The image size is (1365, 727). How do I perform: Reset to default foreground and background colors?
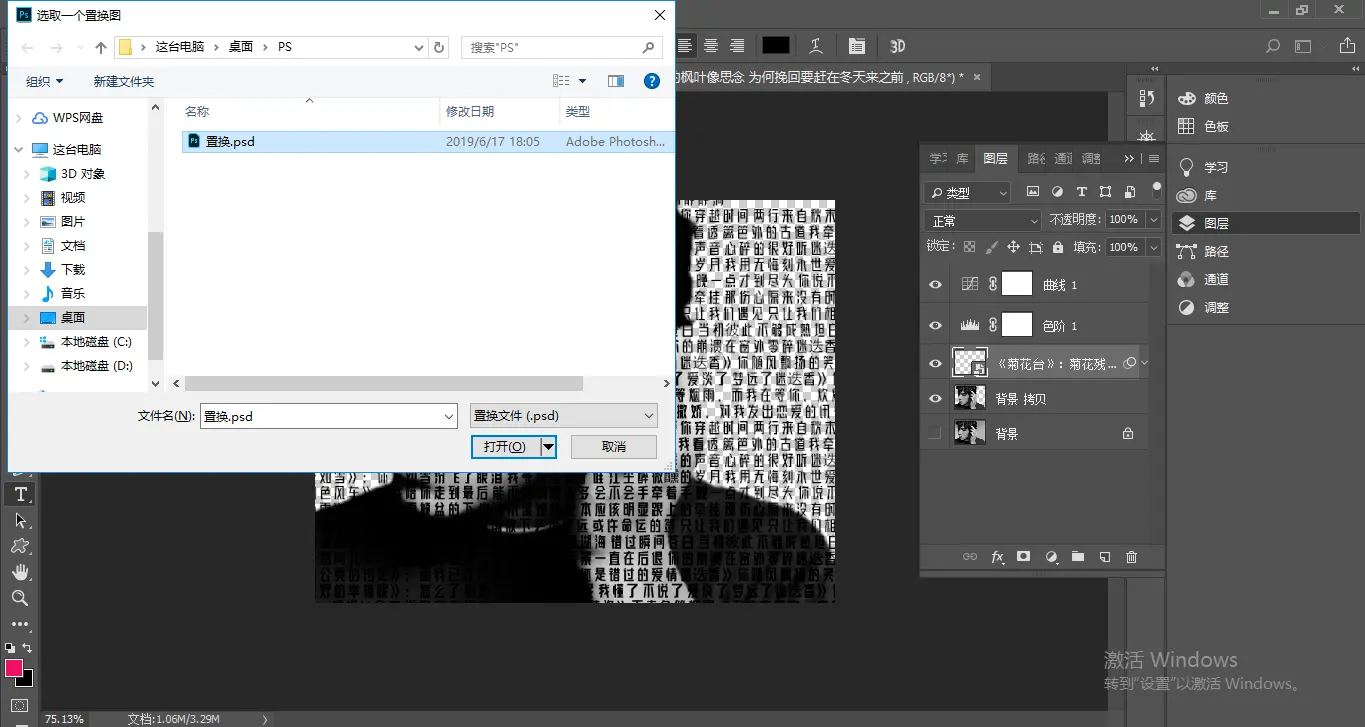click(10, 648)
